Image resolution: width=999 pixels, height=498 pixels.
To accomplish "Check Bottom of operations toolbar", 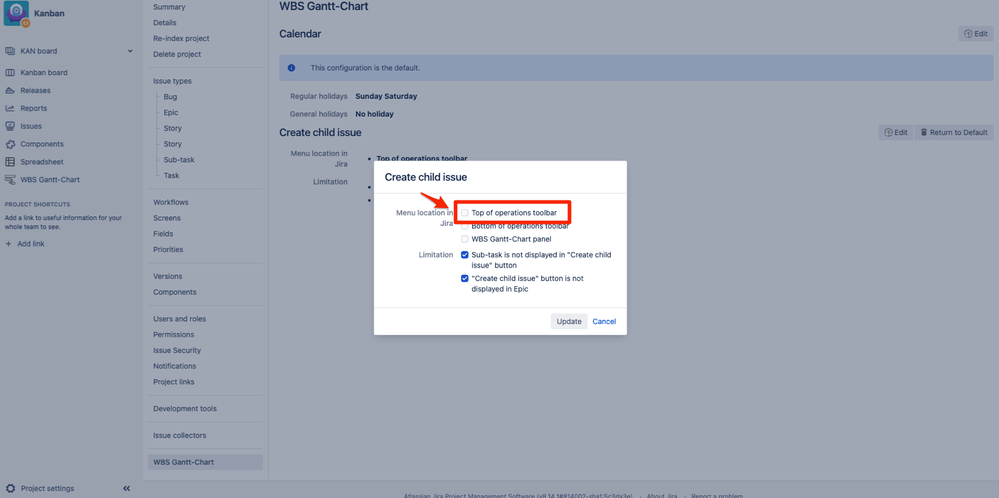I will [x=464, y=226].
